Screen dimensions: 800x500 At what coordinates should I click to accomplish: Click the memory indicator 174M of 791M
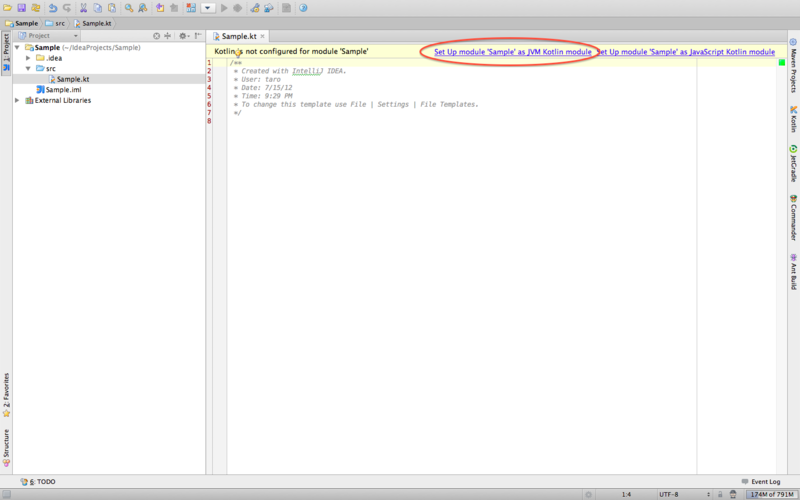[771, 494]
